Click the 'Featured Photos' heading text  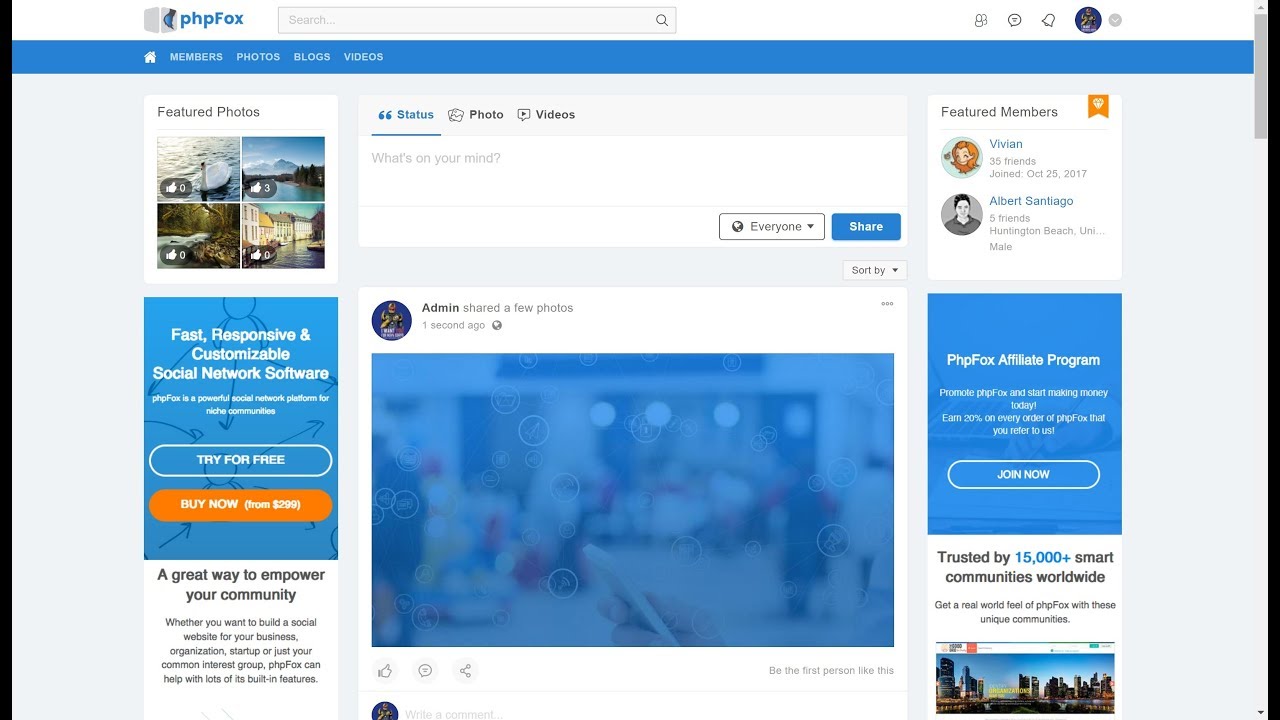[208, 112]
